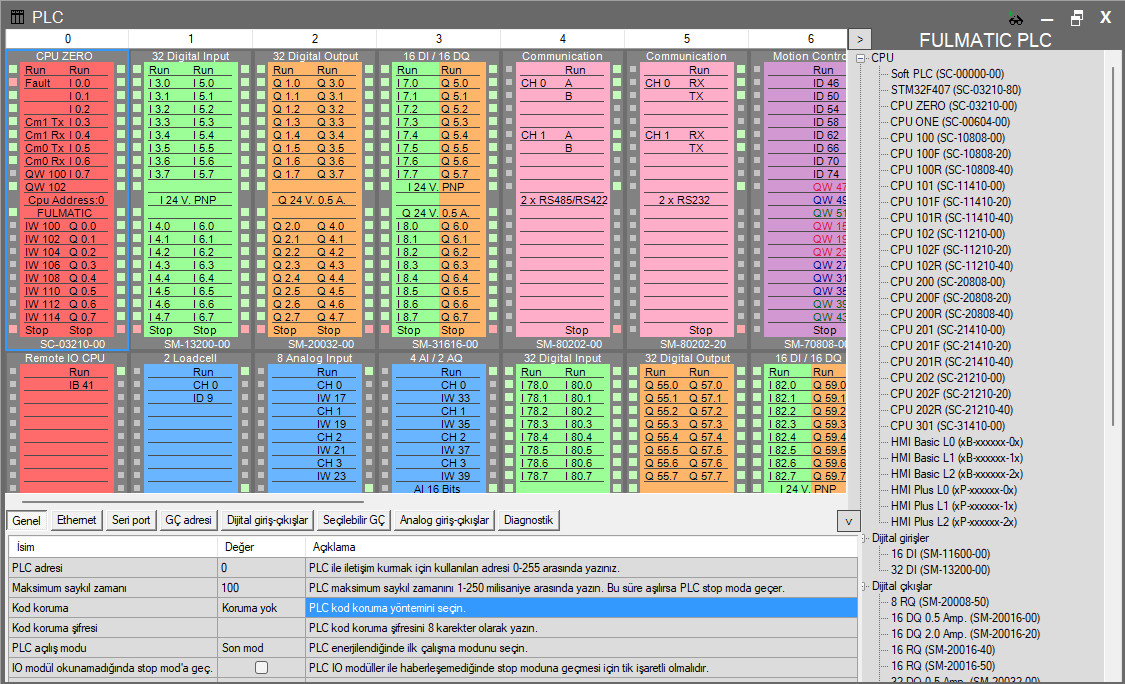Viewport: 1125px width, 684px height.
Task: Collapse the Dijital çıkışlar tree node
Action: click(865, 586)
